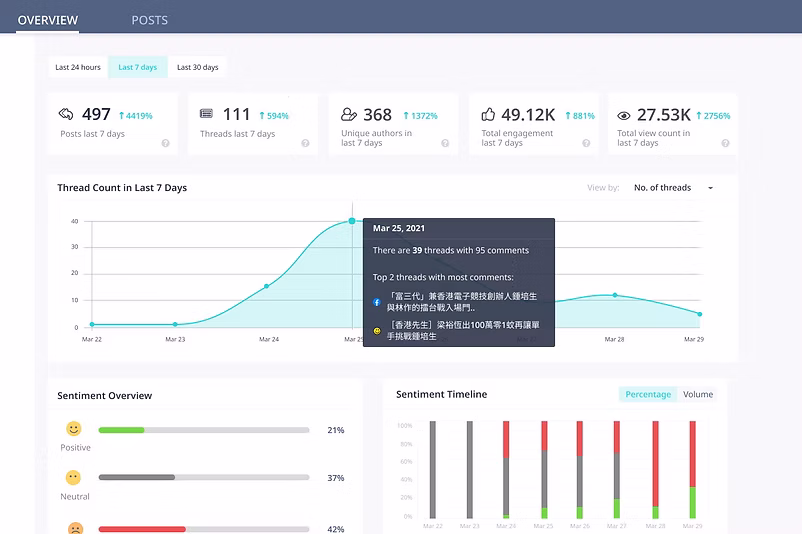The image size is (802, 534).
Task: Open the OVERVIEW tab
Action: click(x=48, y=20)
